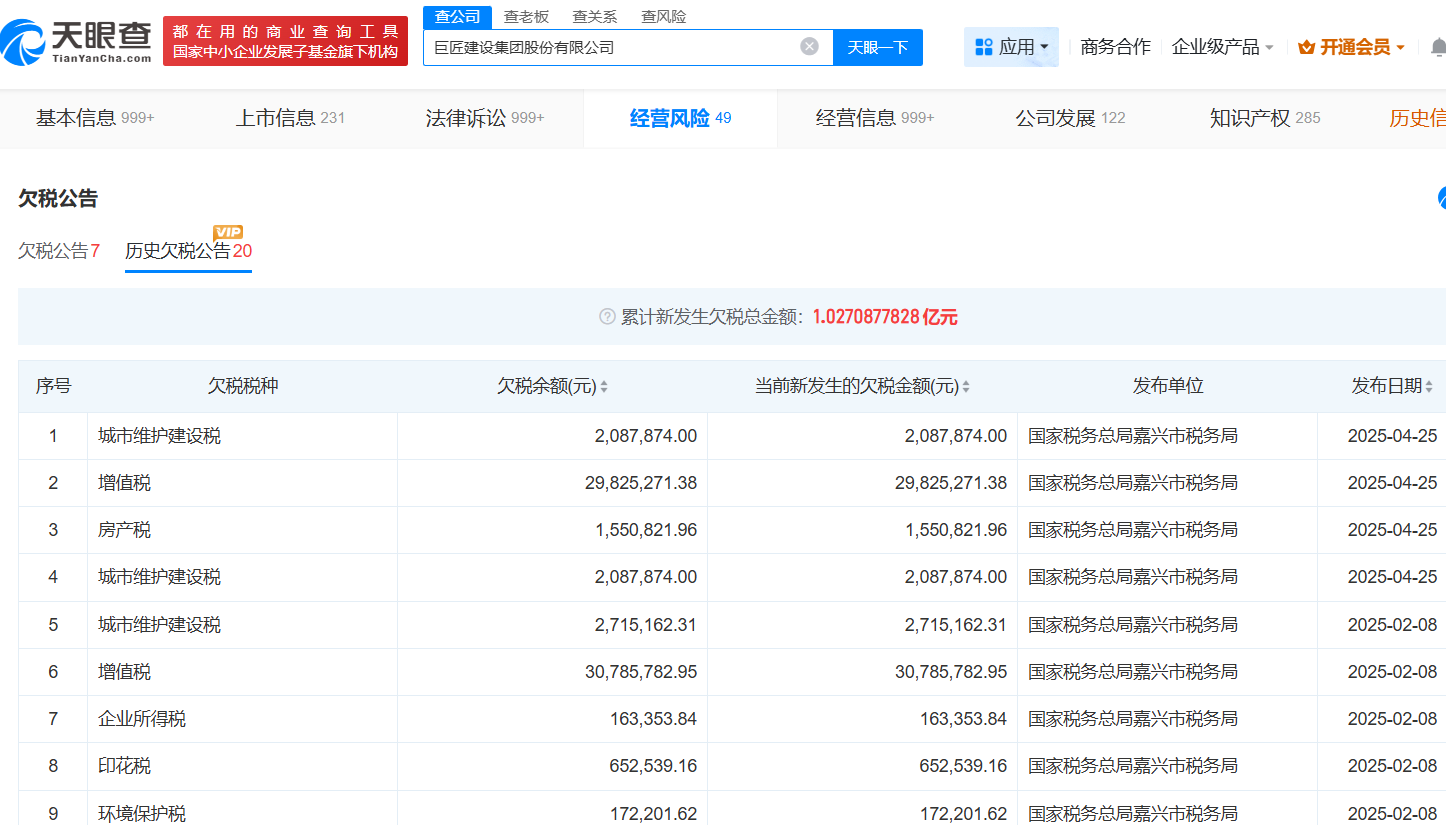This screenshot has width=1446, height=825.
Task: Click the red promotional banner
Action: point(285,41)
